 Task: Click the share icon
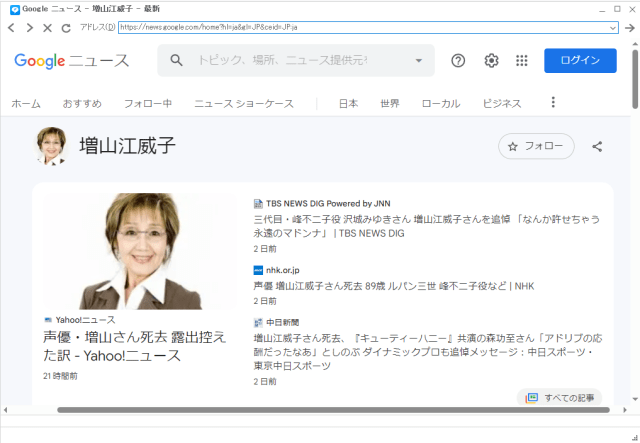597,146
